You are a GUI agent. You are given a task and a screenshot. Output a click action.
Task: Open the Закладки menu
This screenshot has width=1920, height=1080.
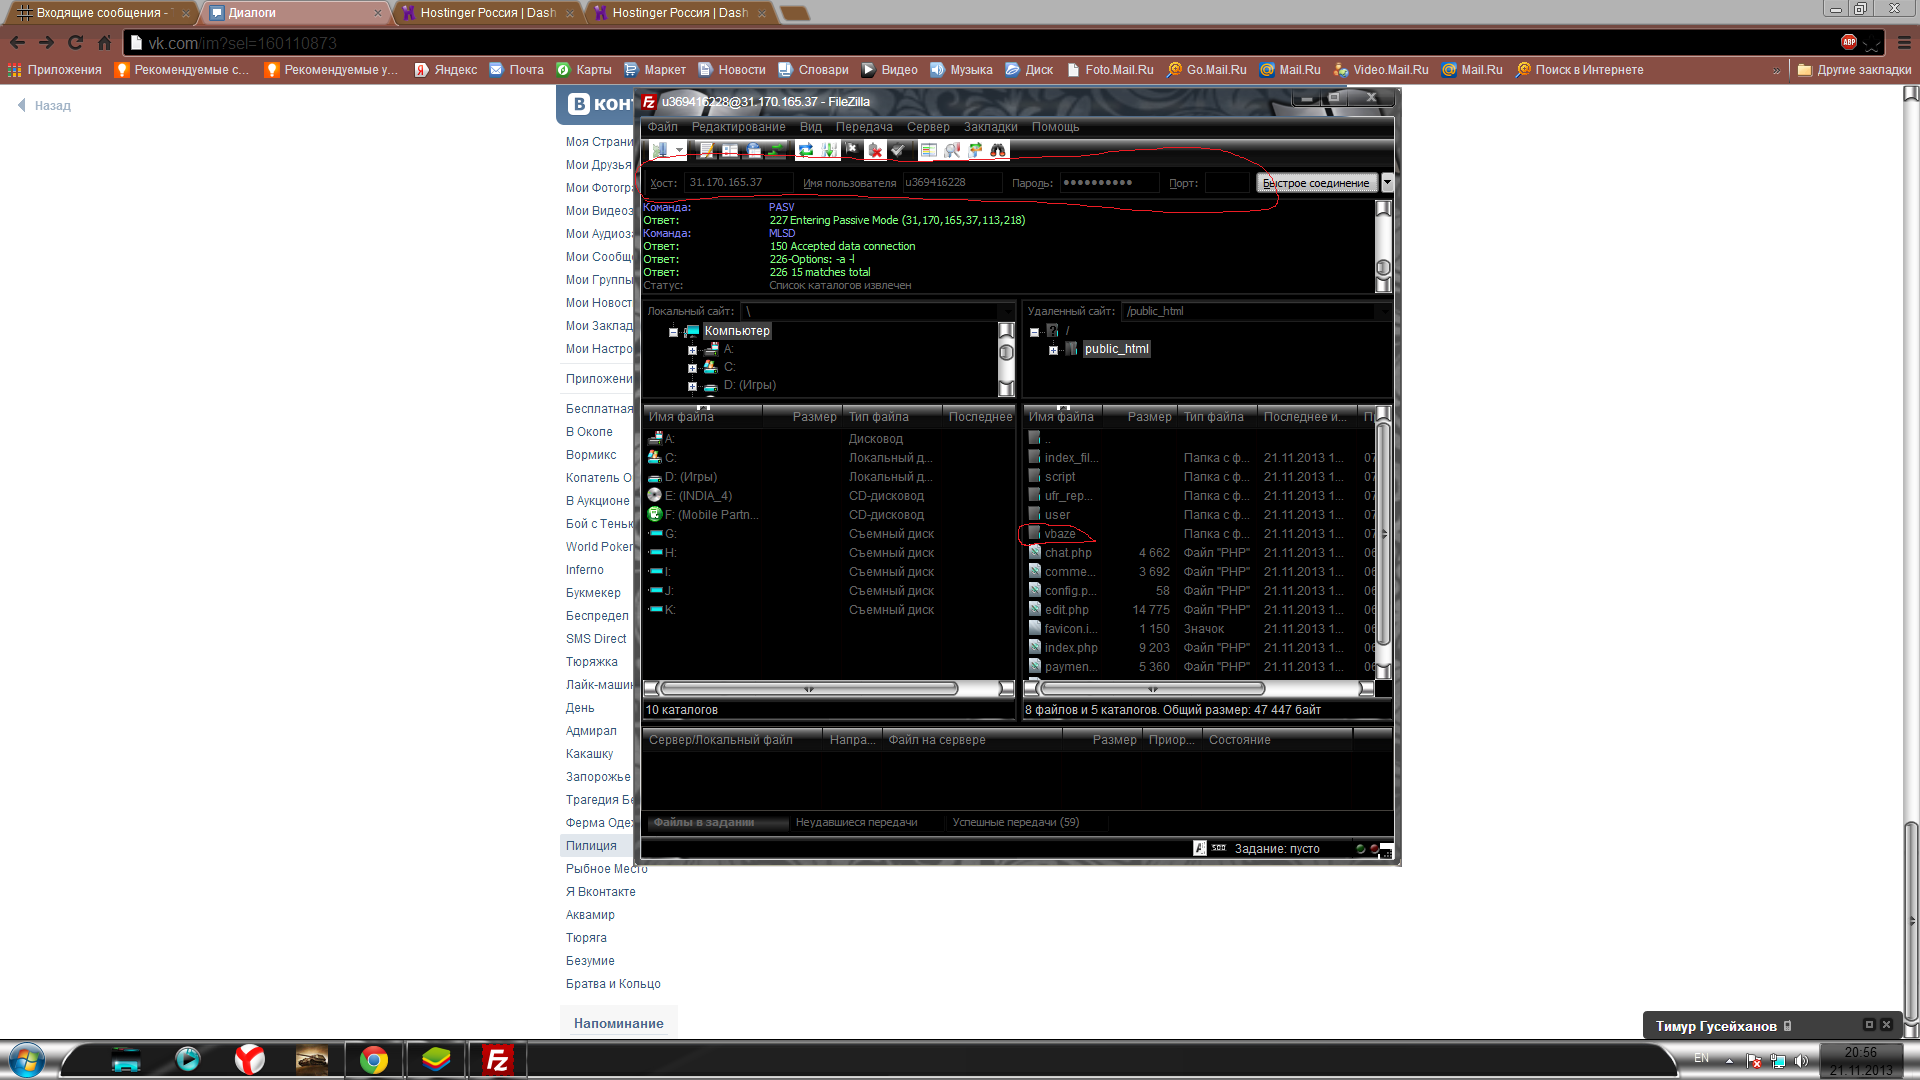tap(990, 127)
